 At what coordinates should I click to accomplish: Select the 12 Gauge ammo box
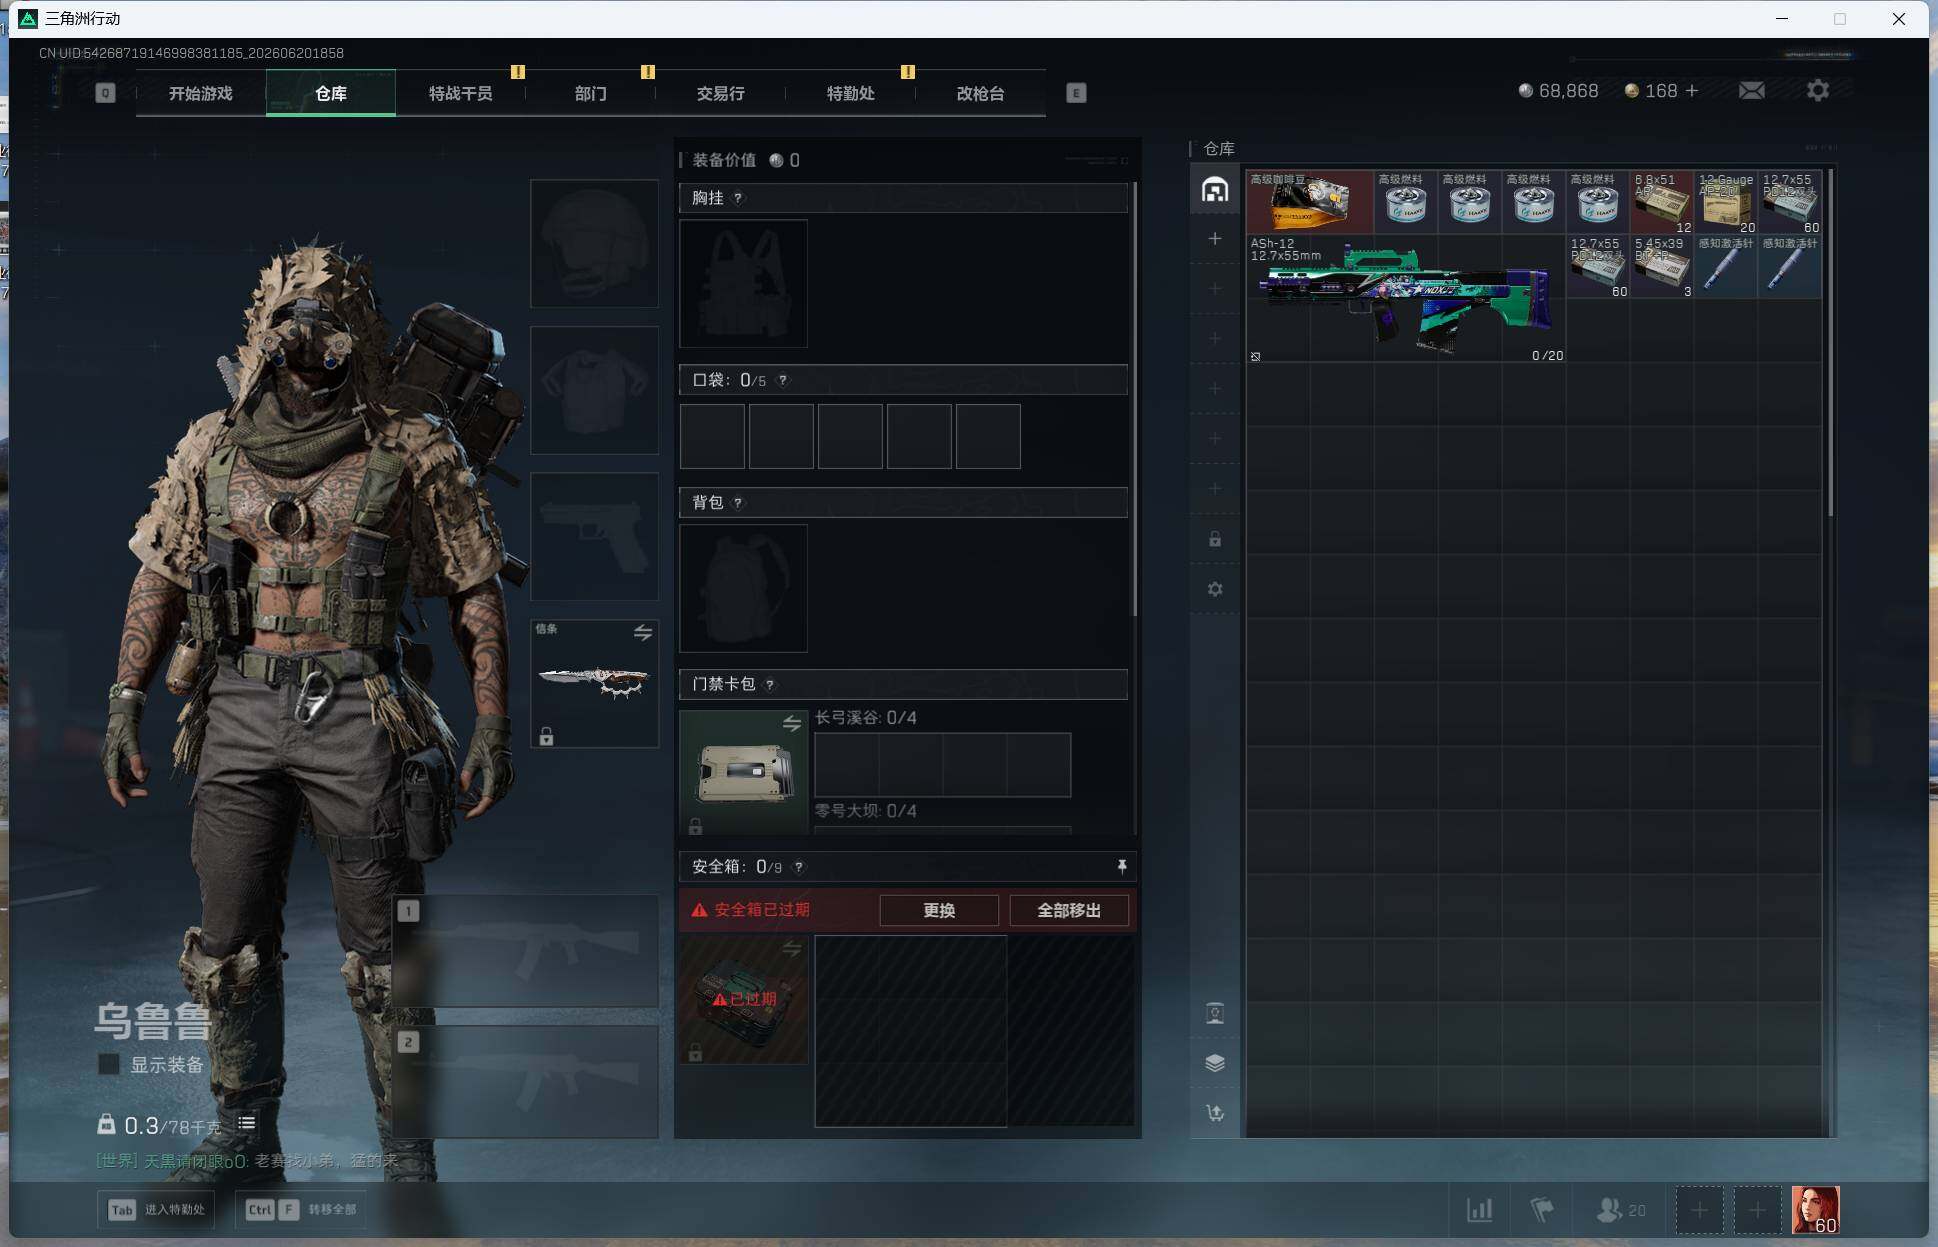[1726, 202]
